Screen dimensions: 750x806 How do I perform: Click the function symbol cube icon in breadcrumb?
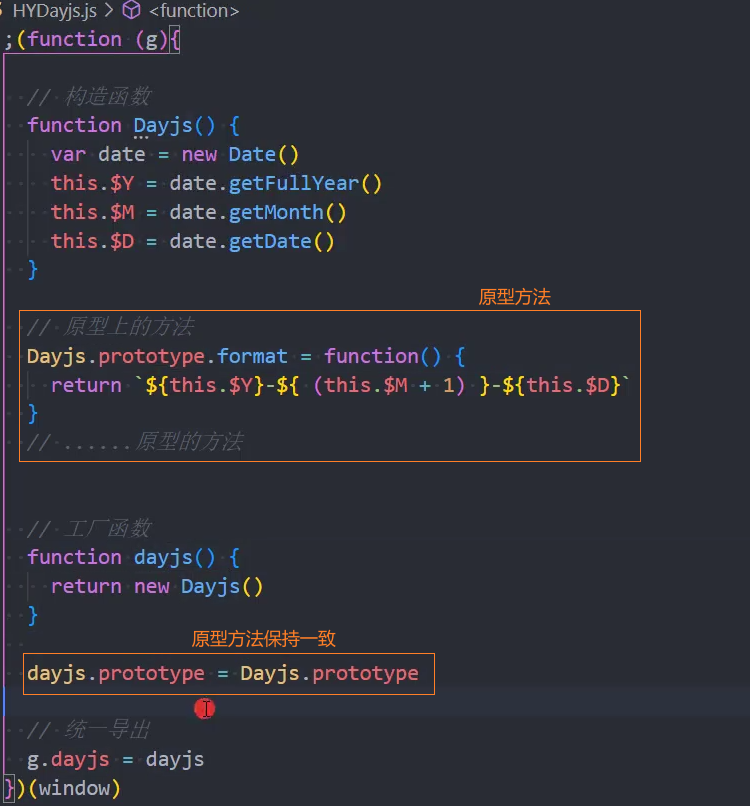131,11
